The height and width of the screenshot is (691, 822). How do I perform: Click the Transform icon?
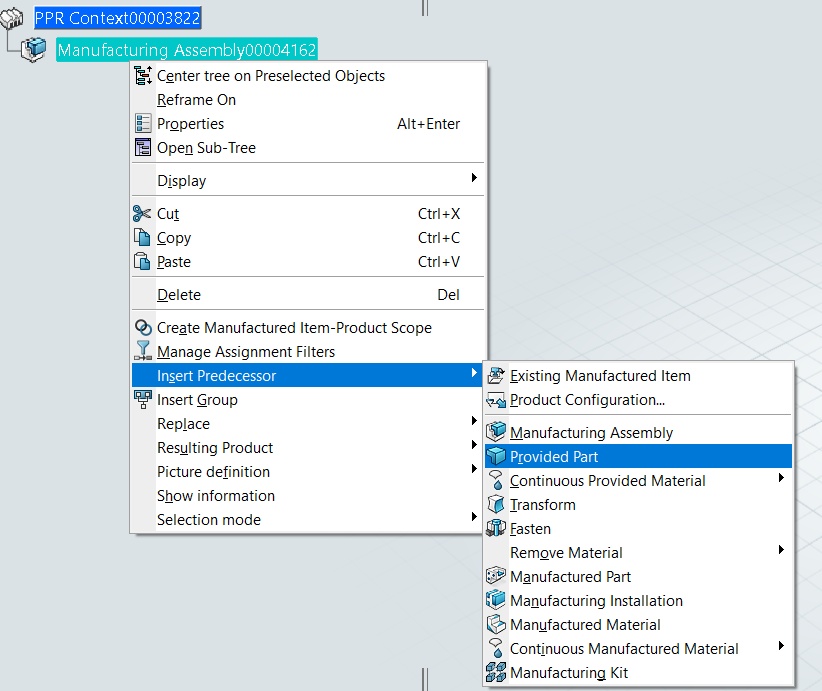tap(496, 504)
